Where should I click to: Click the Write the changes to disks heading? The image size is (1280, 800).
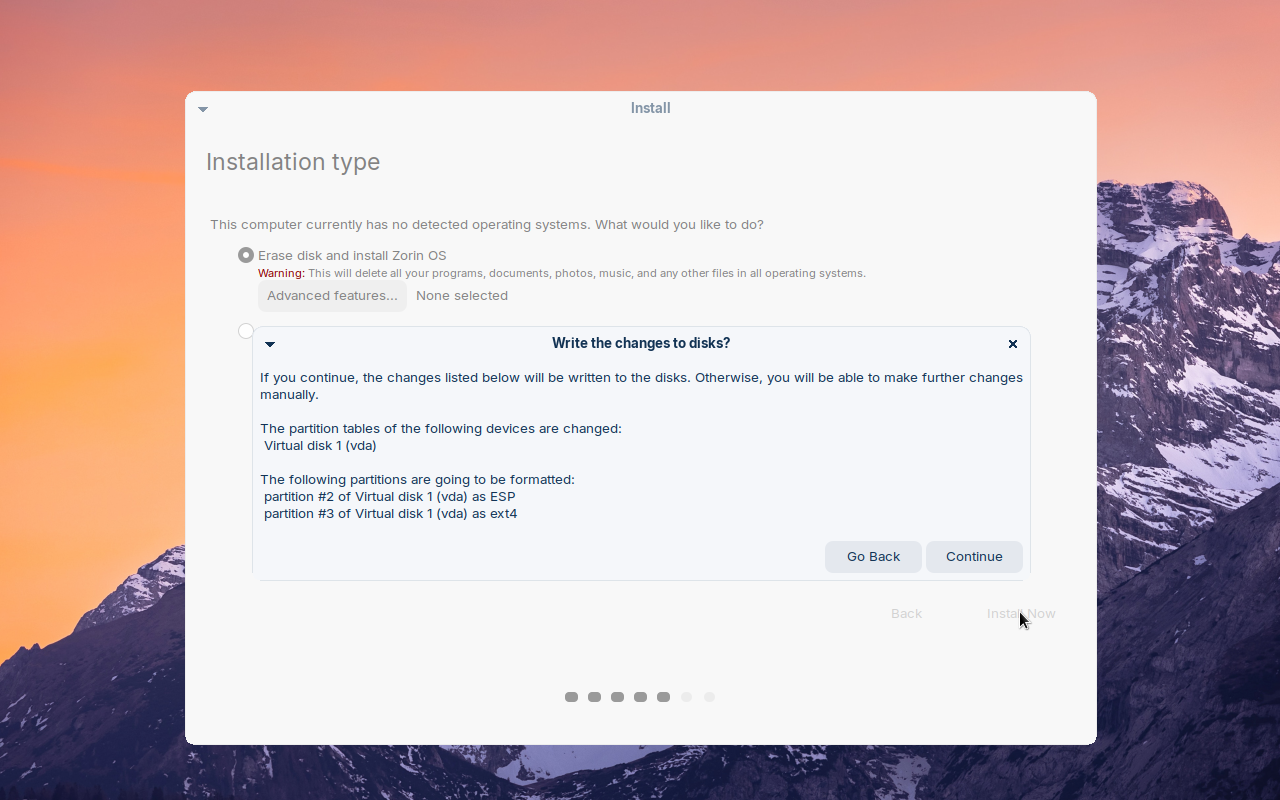coord(641,343)
